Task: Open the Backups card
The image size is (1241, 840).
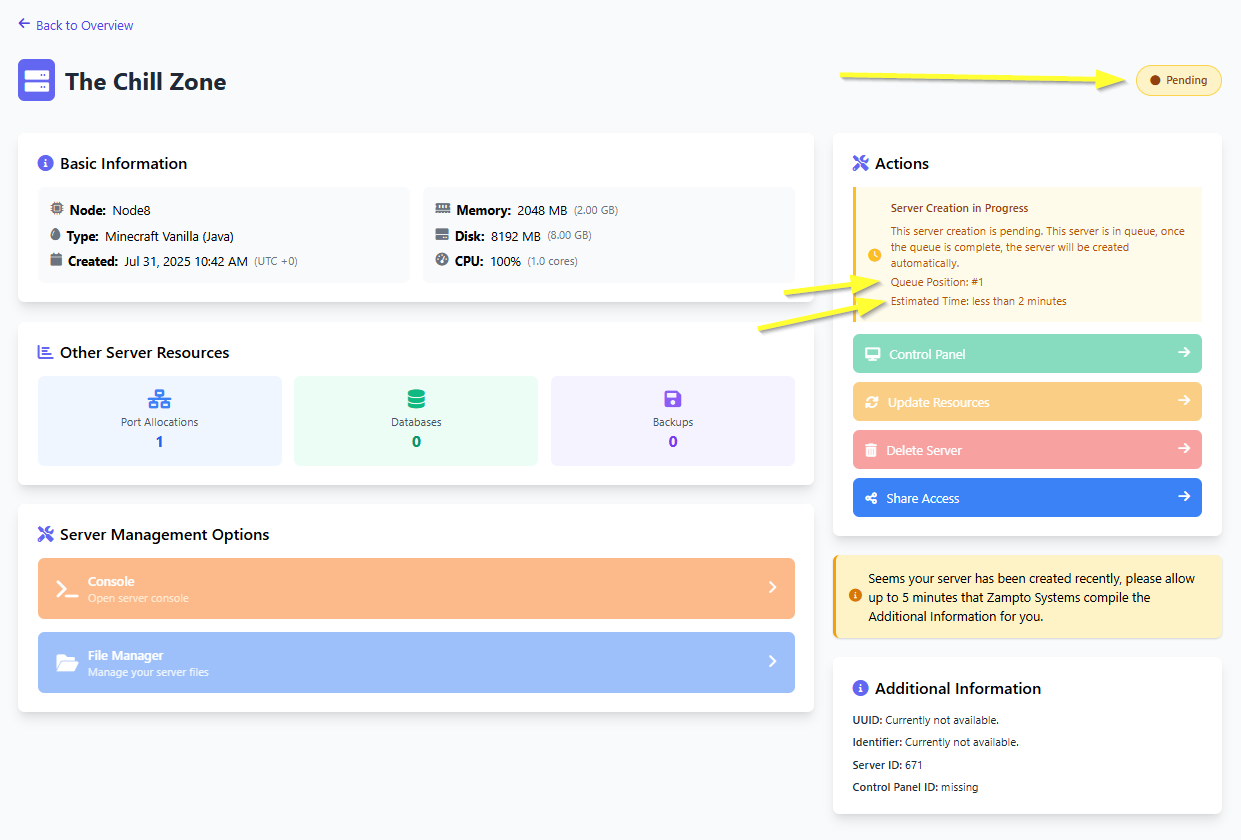Action: [673, 421]
